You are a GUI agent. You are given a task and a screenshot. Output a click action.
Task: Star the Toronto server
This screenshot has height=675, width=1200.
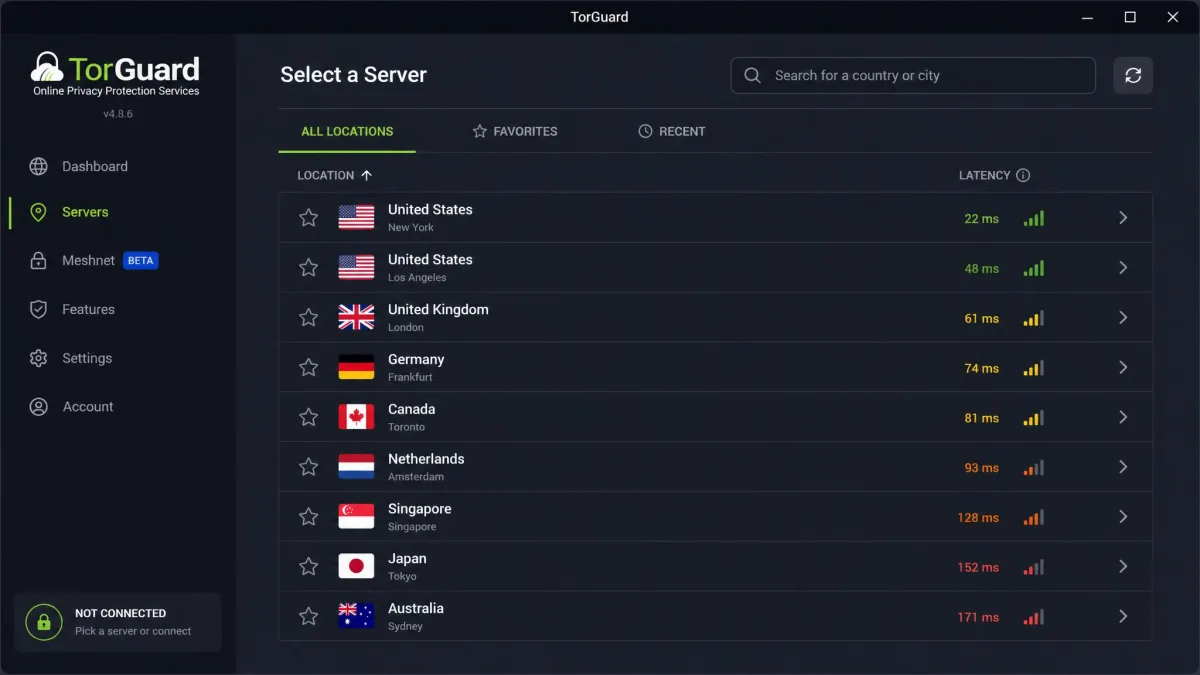pyautogui.click(x=309, y=417)
